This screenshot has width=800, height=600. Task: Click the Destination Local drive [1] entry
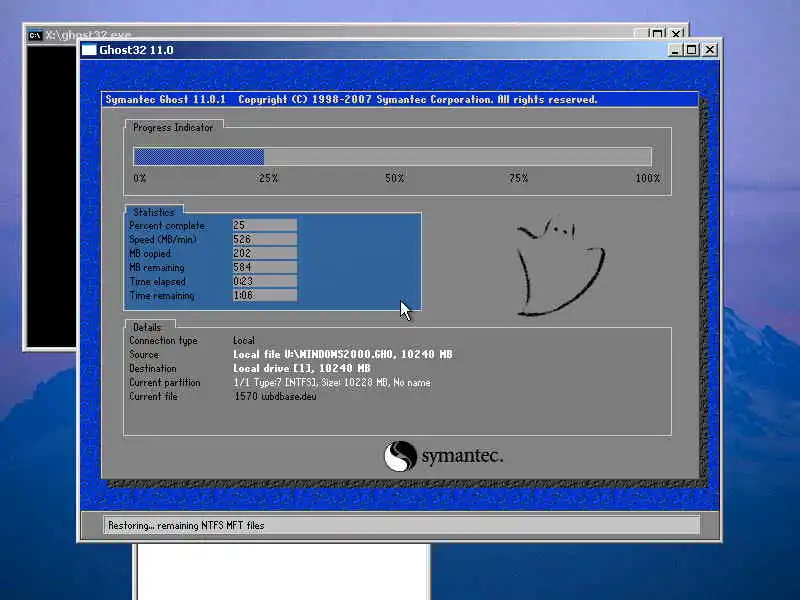(302, 368)
